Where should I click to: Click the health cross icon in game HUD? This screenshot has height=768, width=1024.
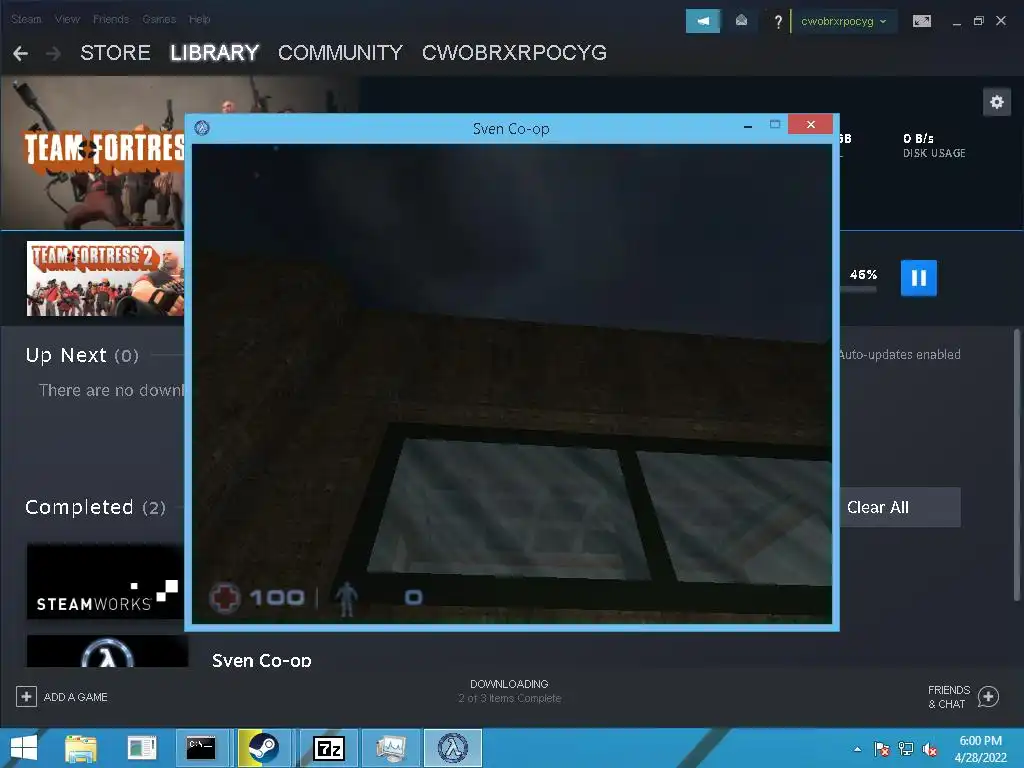point(225,598)
